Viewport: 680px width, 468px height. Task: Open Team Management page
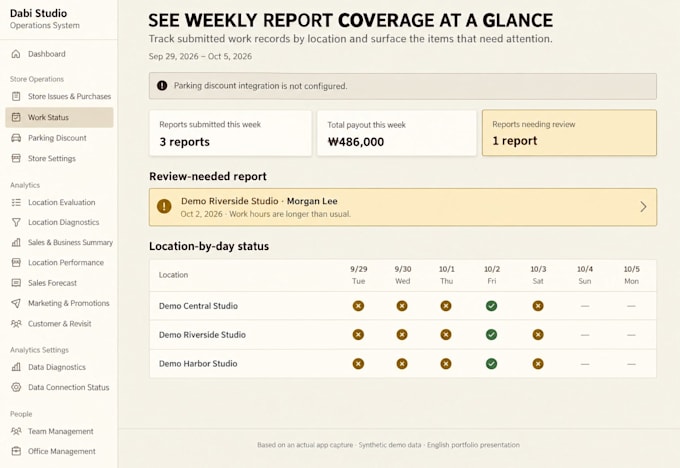(59, 431)
